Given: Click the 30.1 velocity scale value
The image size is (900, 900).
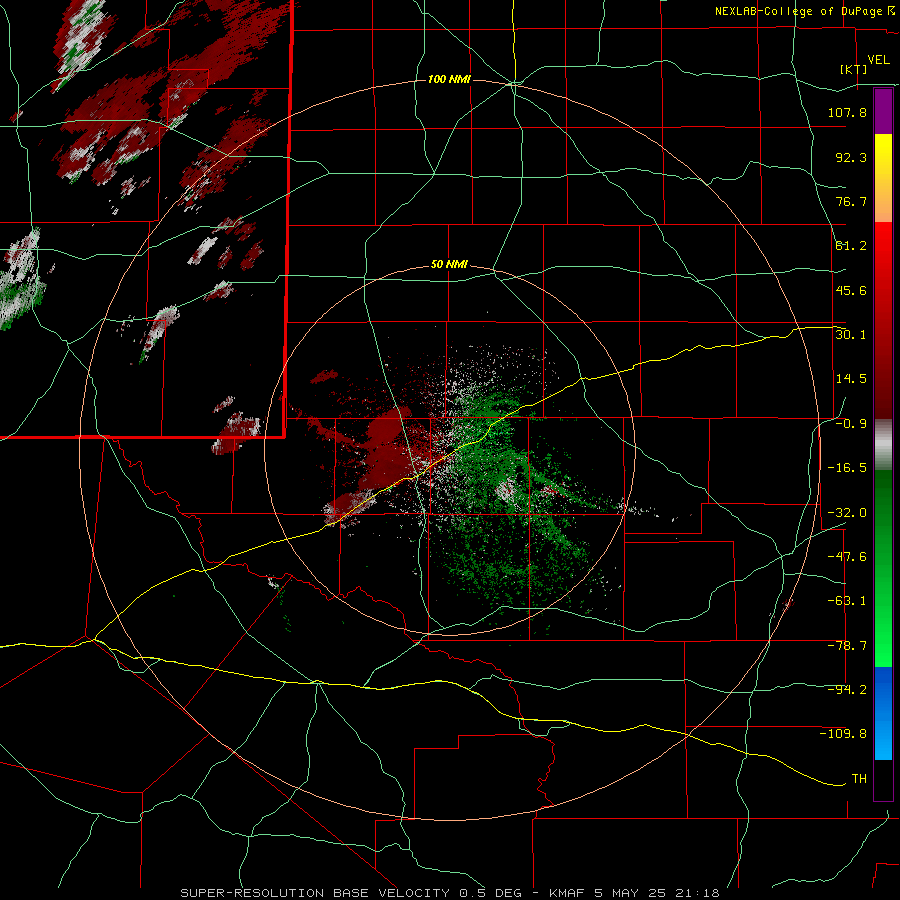Looking at the screenshot, I should (x=851, y=334).
